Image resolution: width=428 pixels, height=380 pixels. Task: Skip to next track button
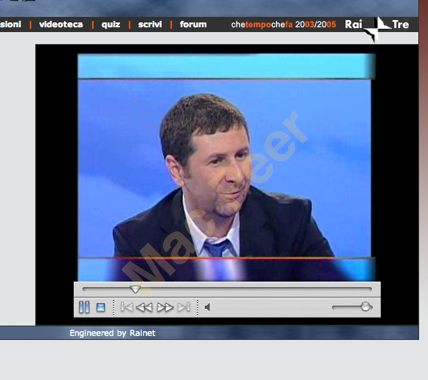(x=184, y=307)
